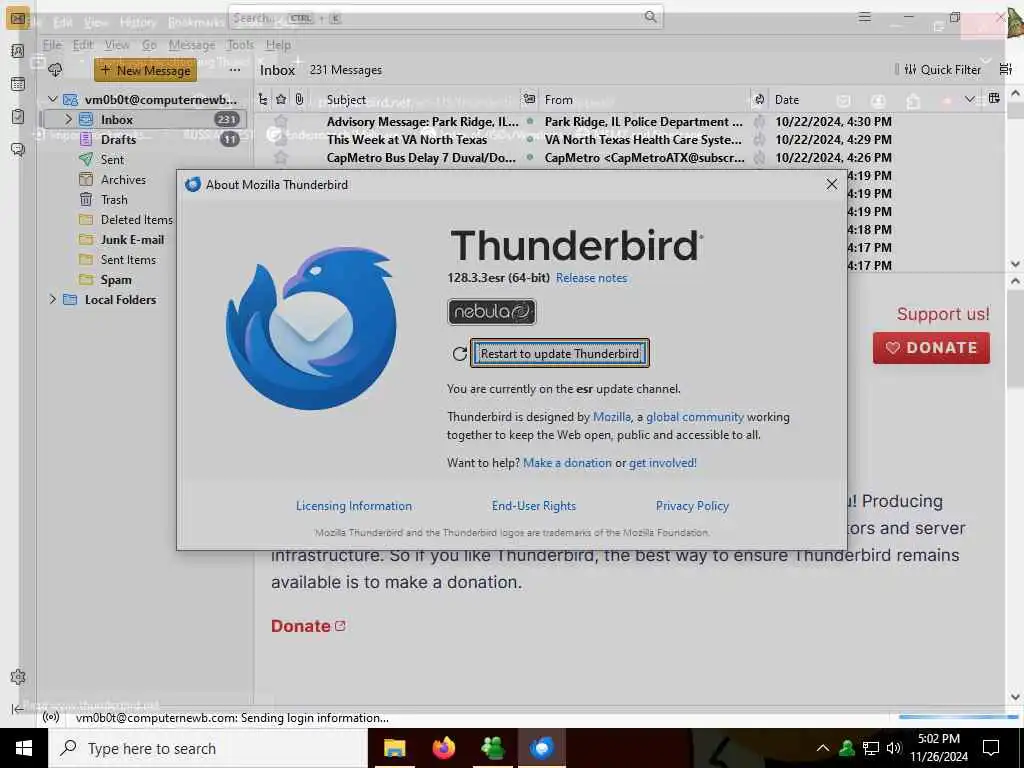Click Thunderbird taskbar icon
This screenshot has height=768, width=1024.
[x=541, y=748]
